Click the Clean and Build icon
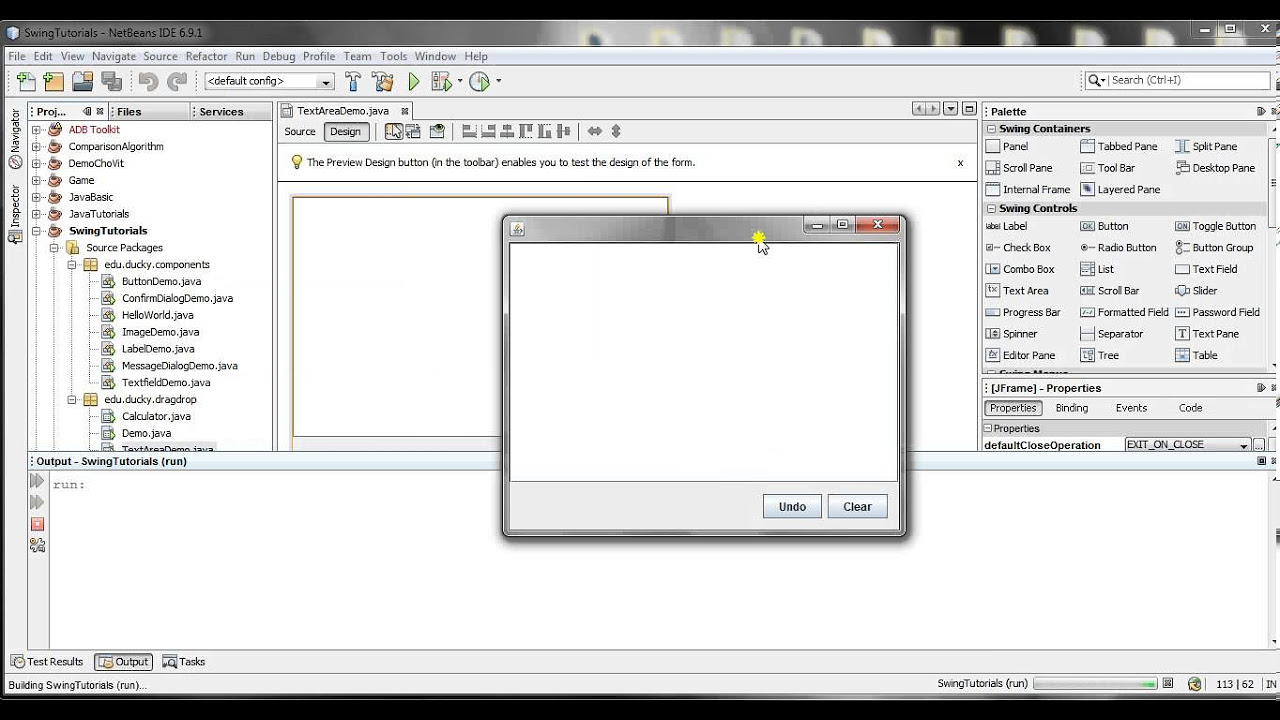This screenshot has width=1280, height=720. [382, 81]
